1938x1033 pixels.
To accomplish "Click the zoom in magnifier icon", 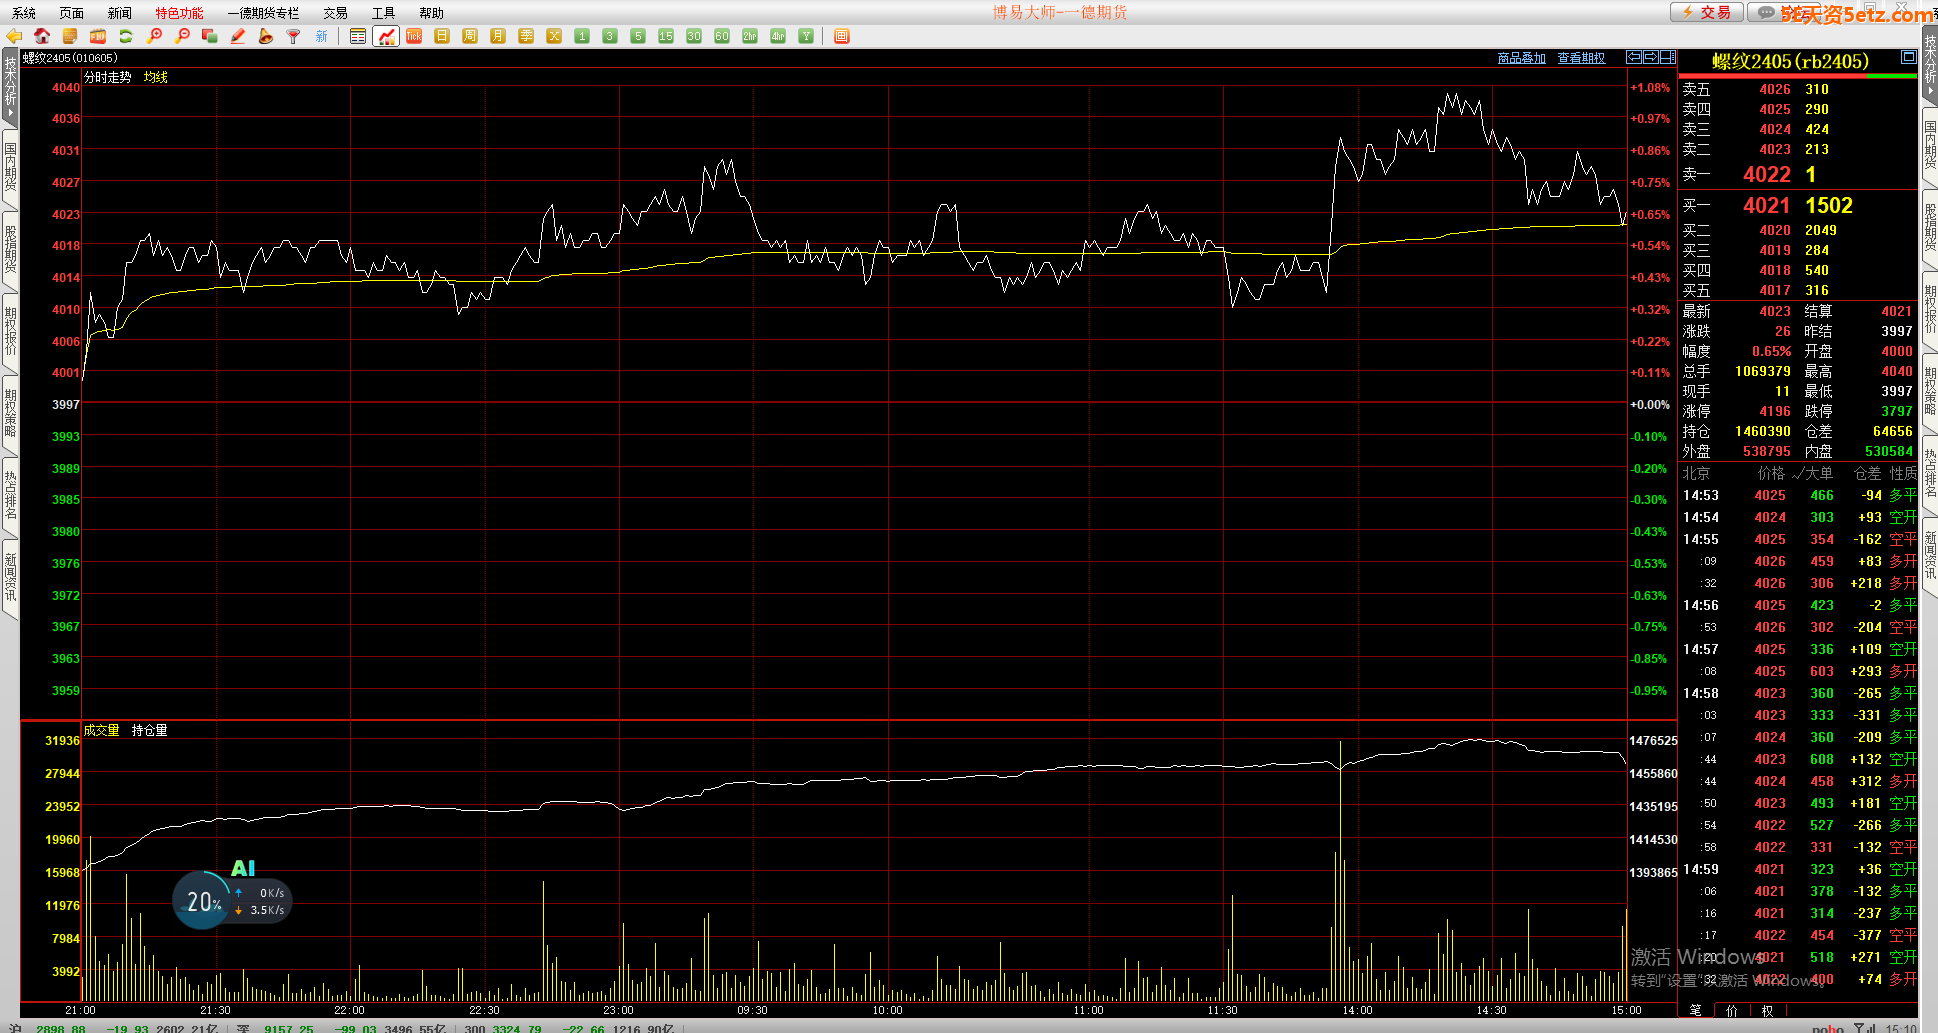I will pyautogui.click(x=154, y=36).
